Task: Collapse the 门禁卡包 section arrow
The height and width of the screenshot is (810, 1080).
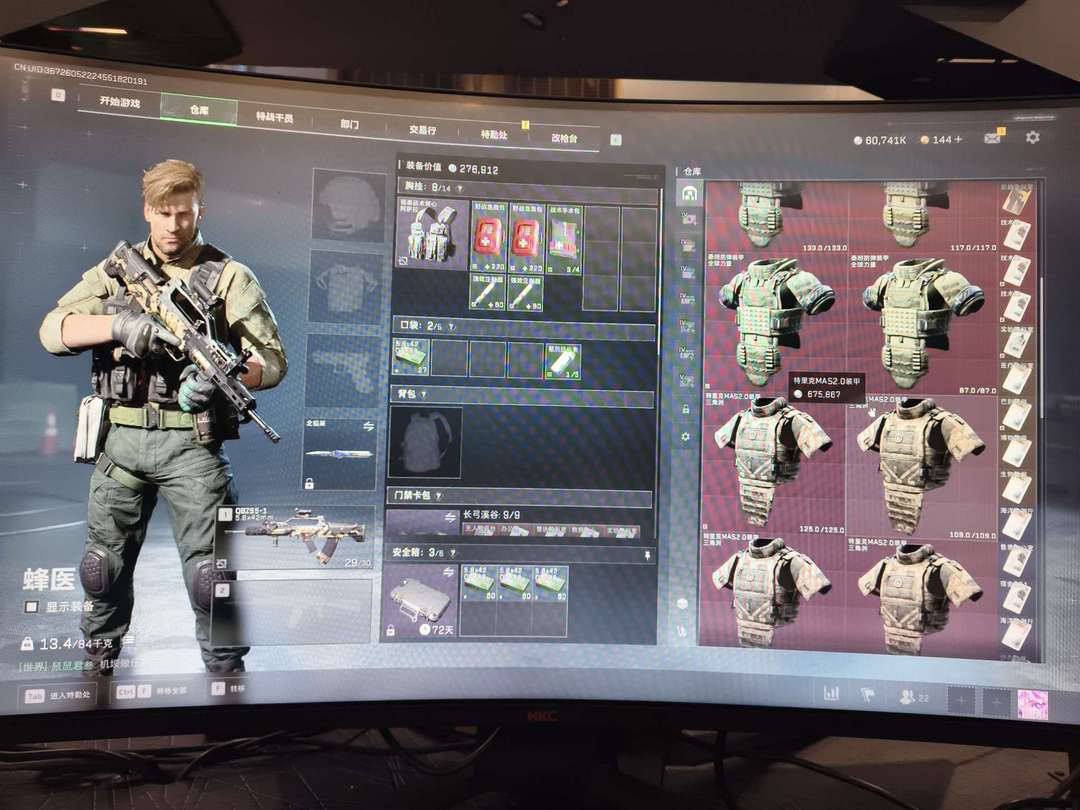Action: click(439, 495)
